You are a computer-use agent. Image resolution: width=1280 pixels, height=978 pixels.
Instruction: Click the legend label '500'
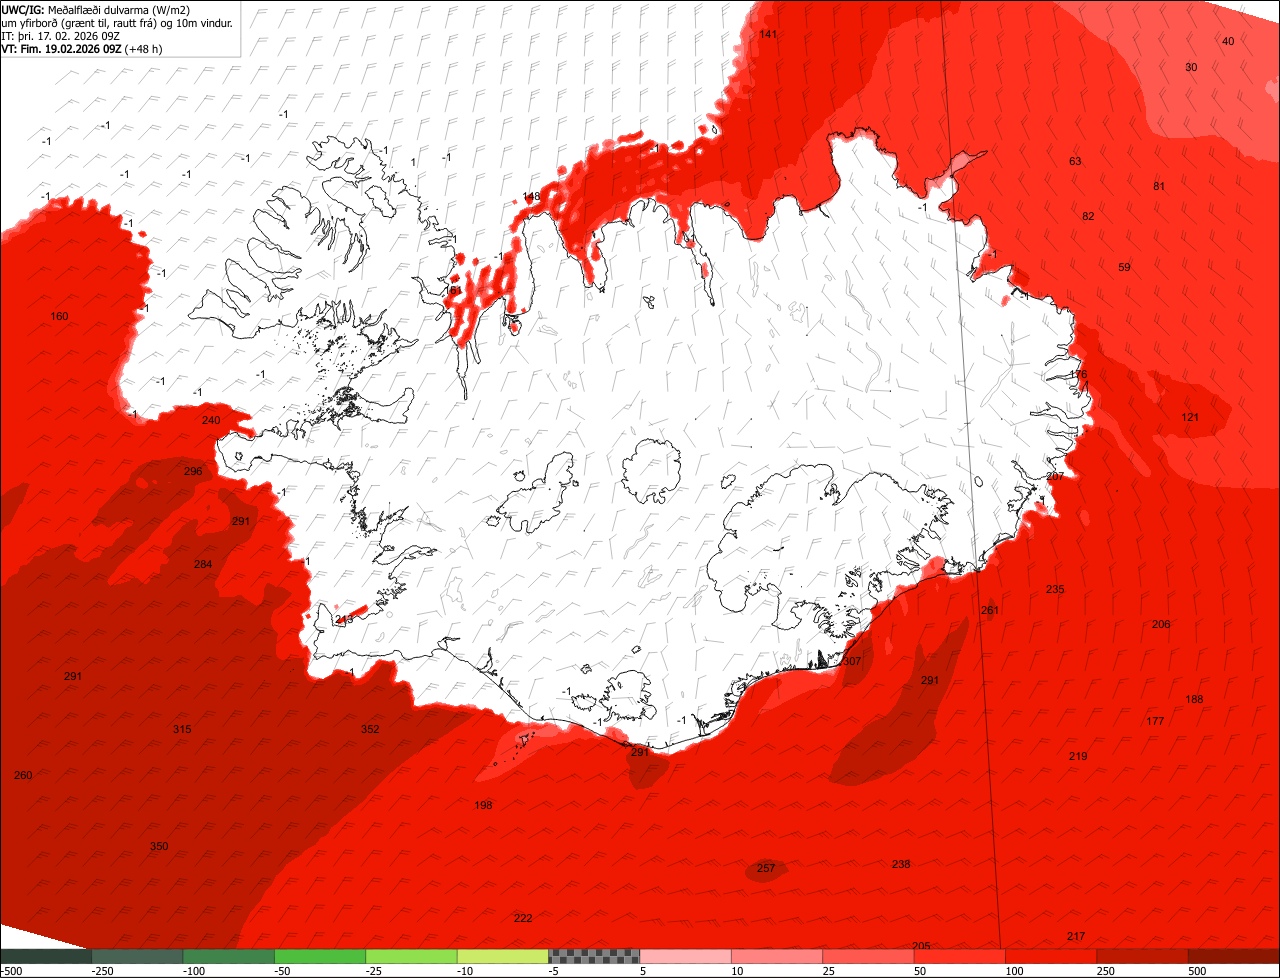1198,971
